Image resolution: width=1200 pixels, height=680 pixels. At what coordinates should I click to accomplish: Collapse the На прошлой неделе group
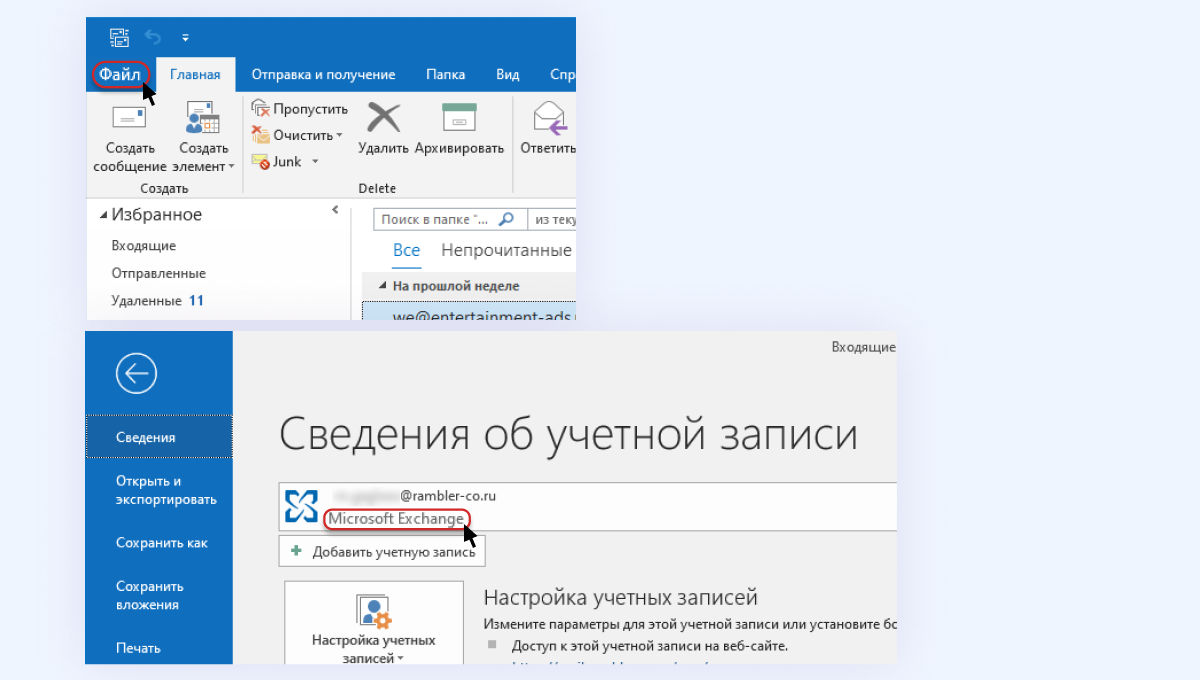[383, 286]
